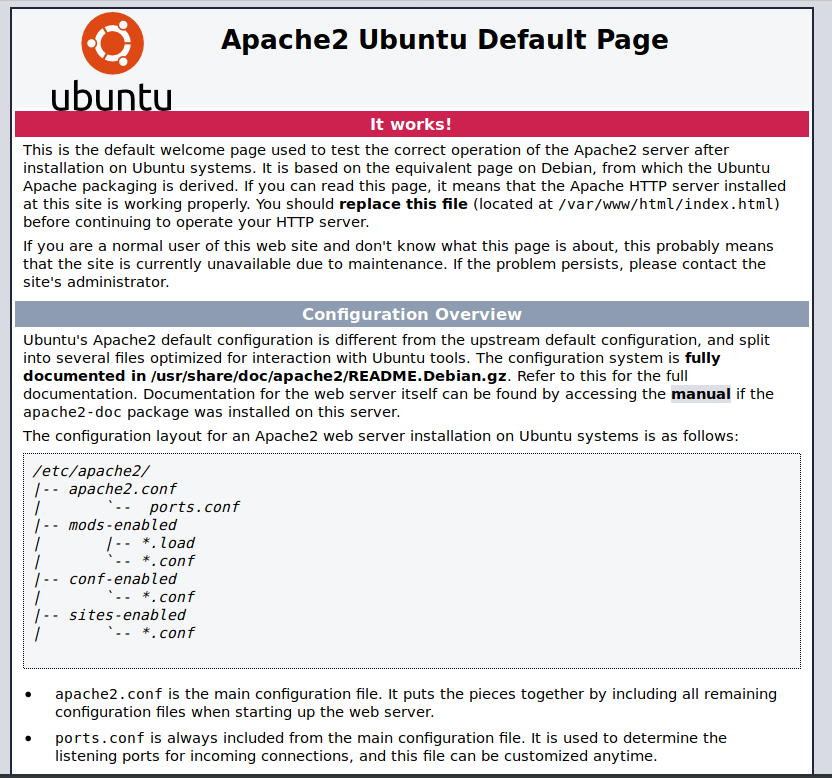The width and height of the screenshot is (832, 778).
Task: Click the "site's administrator." text
Action: click(96, 282)
